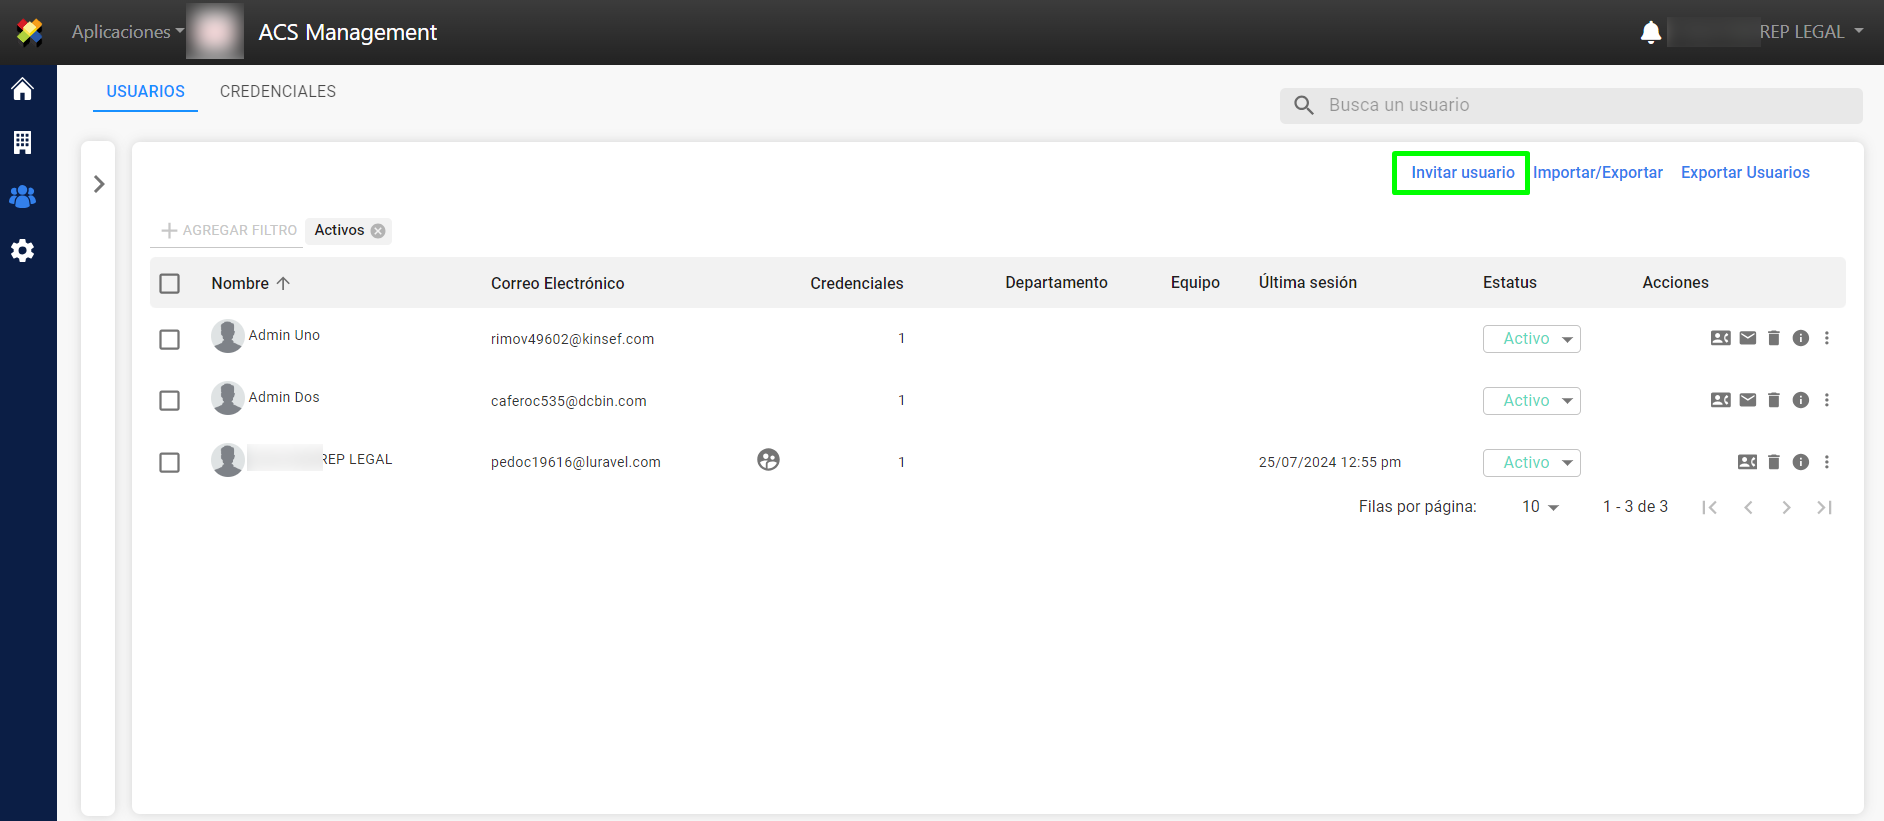The width and height of the screenshot is (1884, 821).
Task: Delete Admin Uno using trash icon
Action: click(x=1773, y=338)
